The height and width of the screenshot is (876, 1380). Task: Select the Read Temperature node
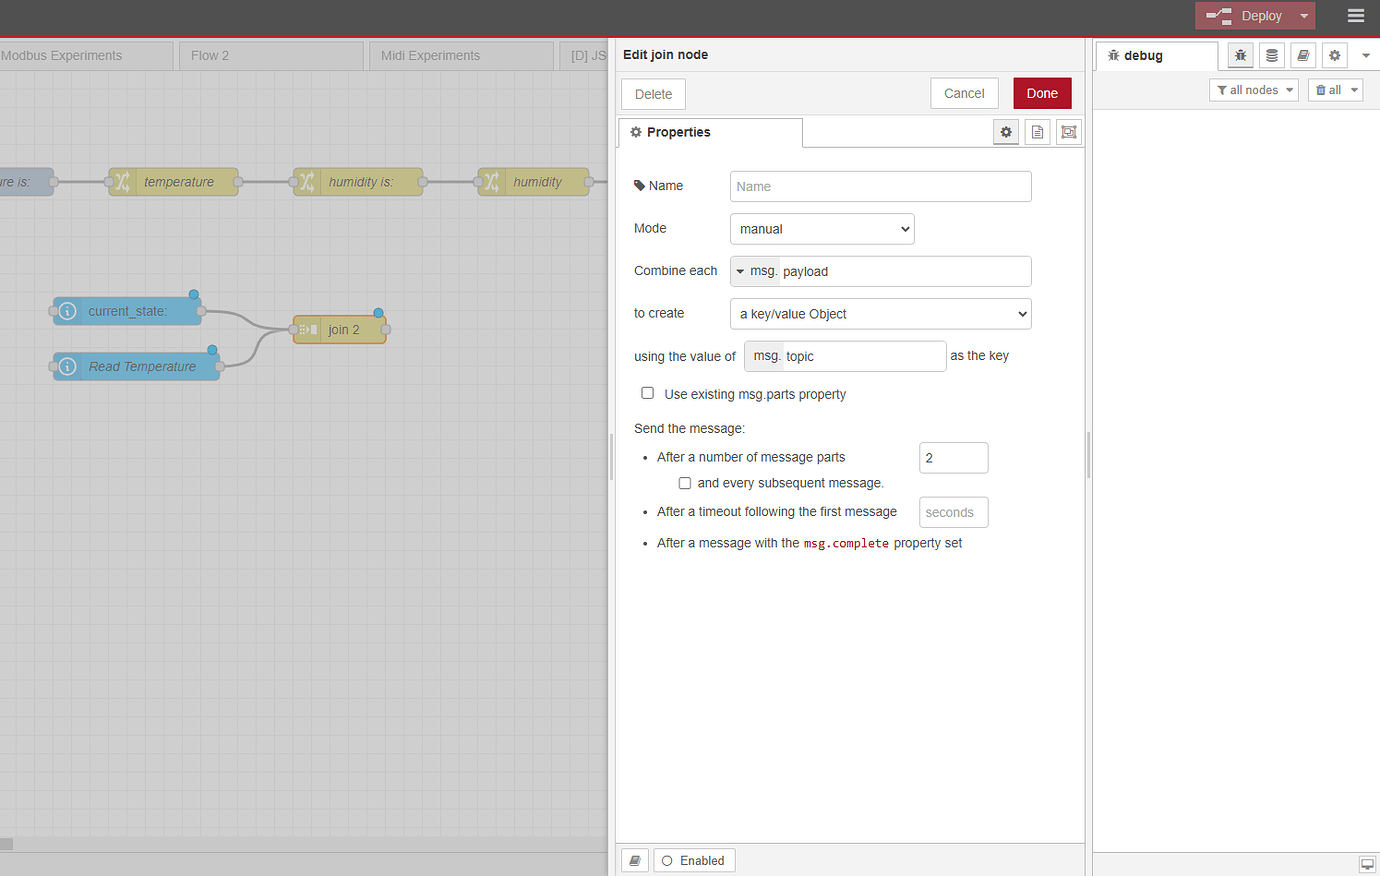click(x=136, y=367)
